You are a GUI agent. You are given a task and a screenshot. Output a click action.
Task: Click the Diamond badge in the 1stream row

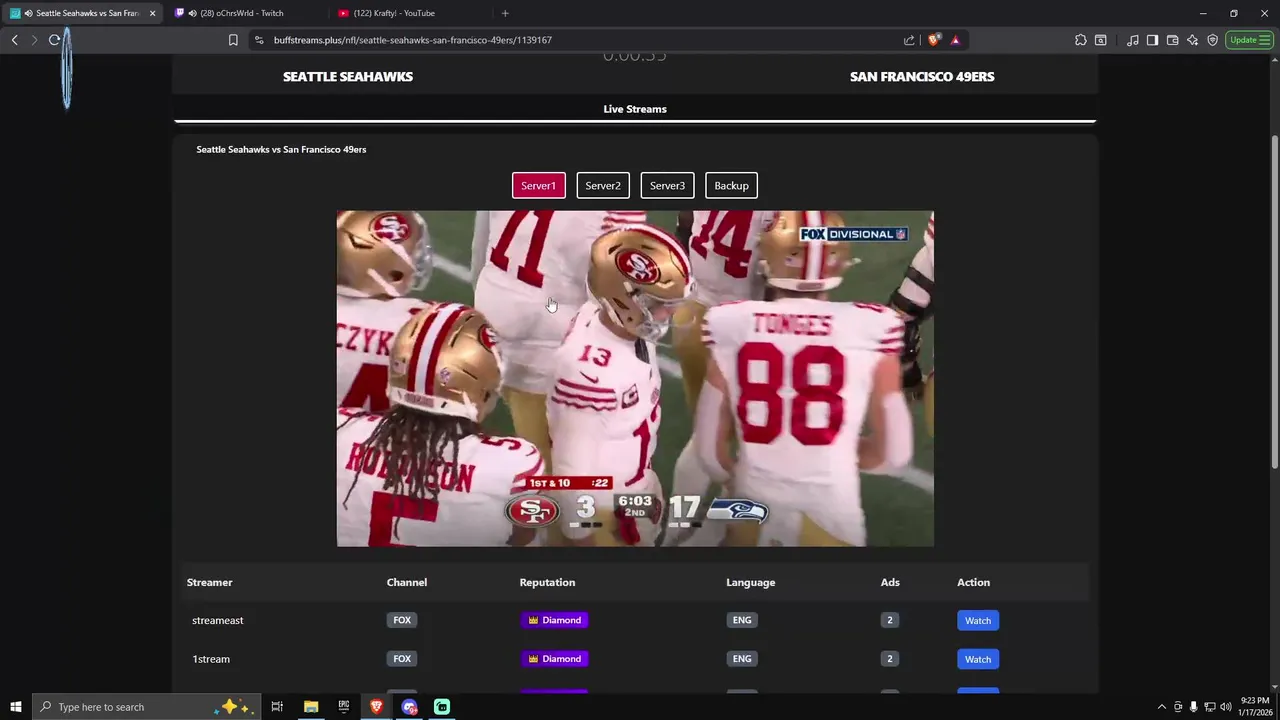click(x=554, y=659)
